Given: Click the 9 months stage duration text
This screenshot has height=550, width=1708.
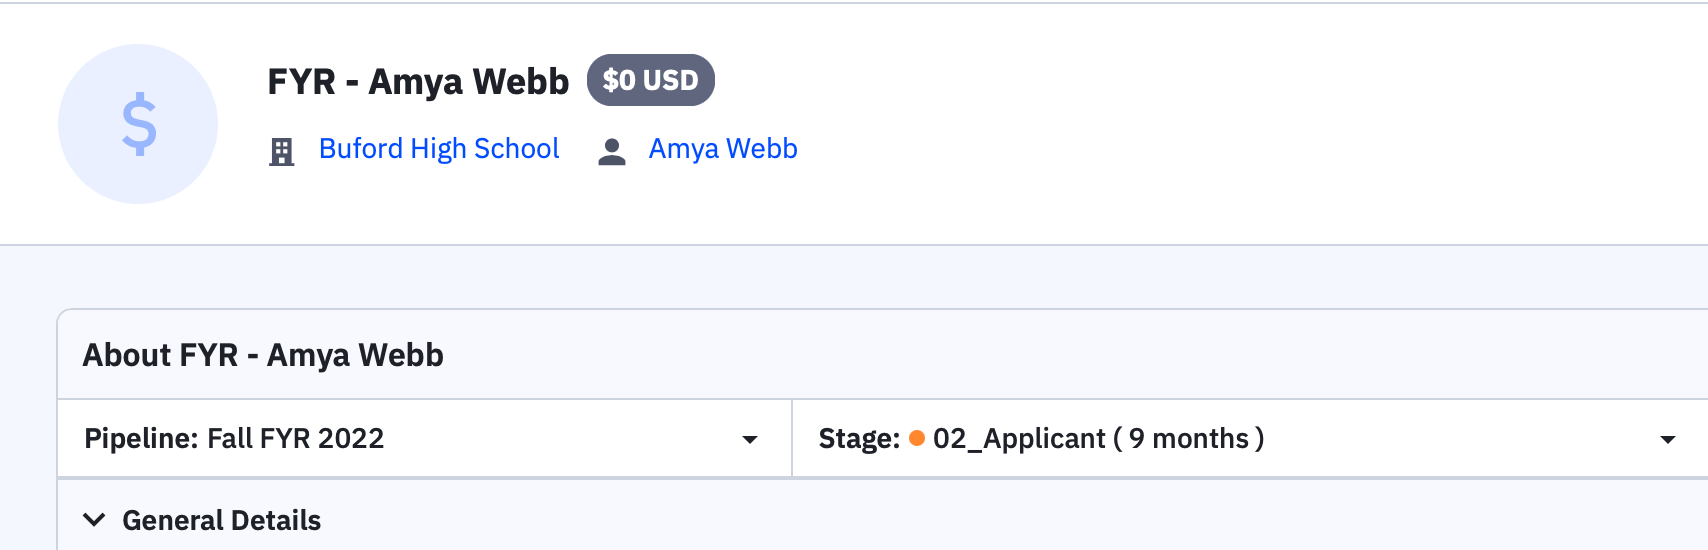Looking at the screenshot, I should coord(1189,439).
